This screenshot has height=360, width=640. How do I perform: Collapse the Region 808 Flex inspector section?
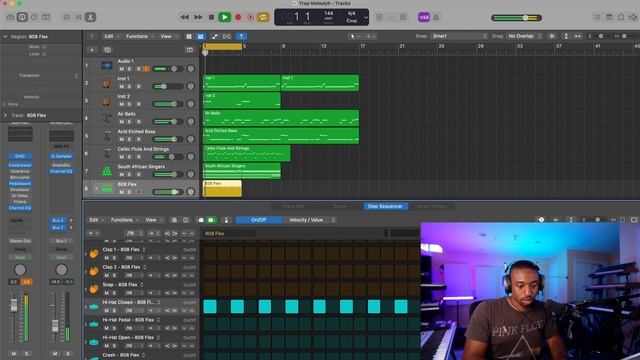pos(5,37)
